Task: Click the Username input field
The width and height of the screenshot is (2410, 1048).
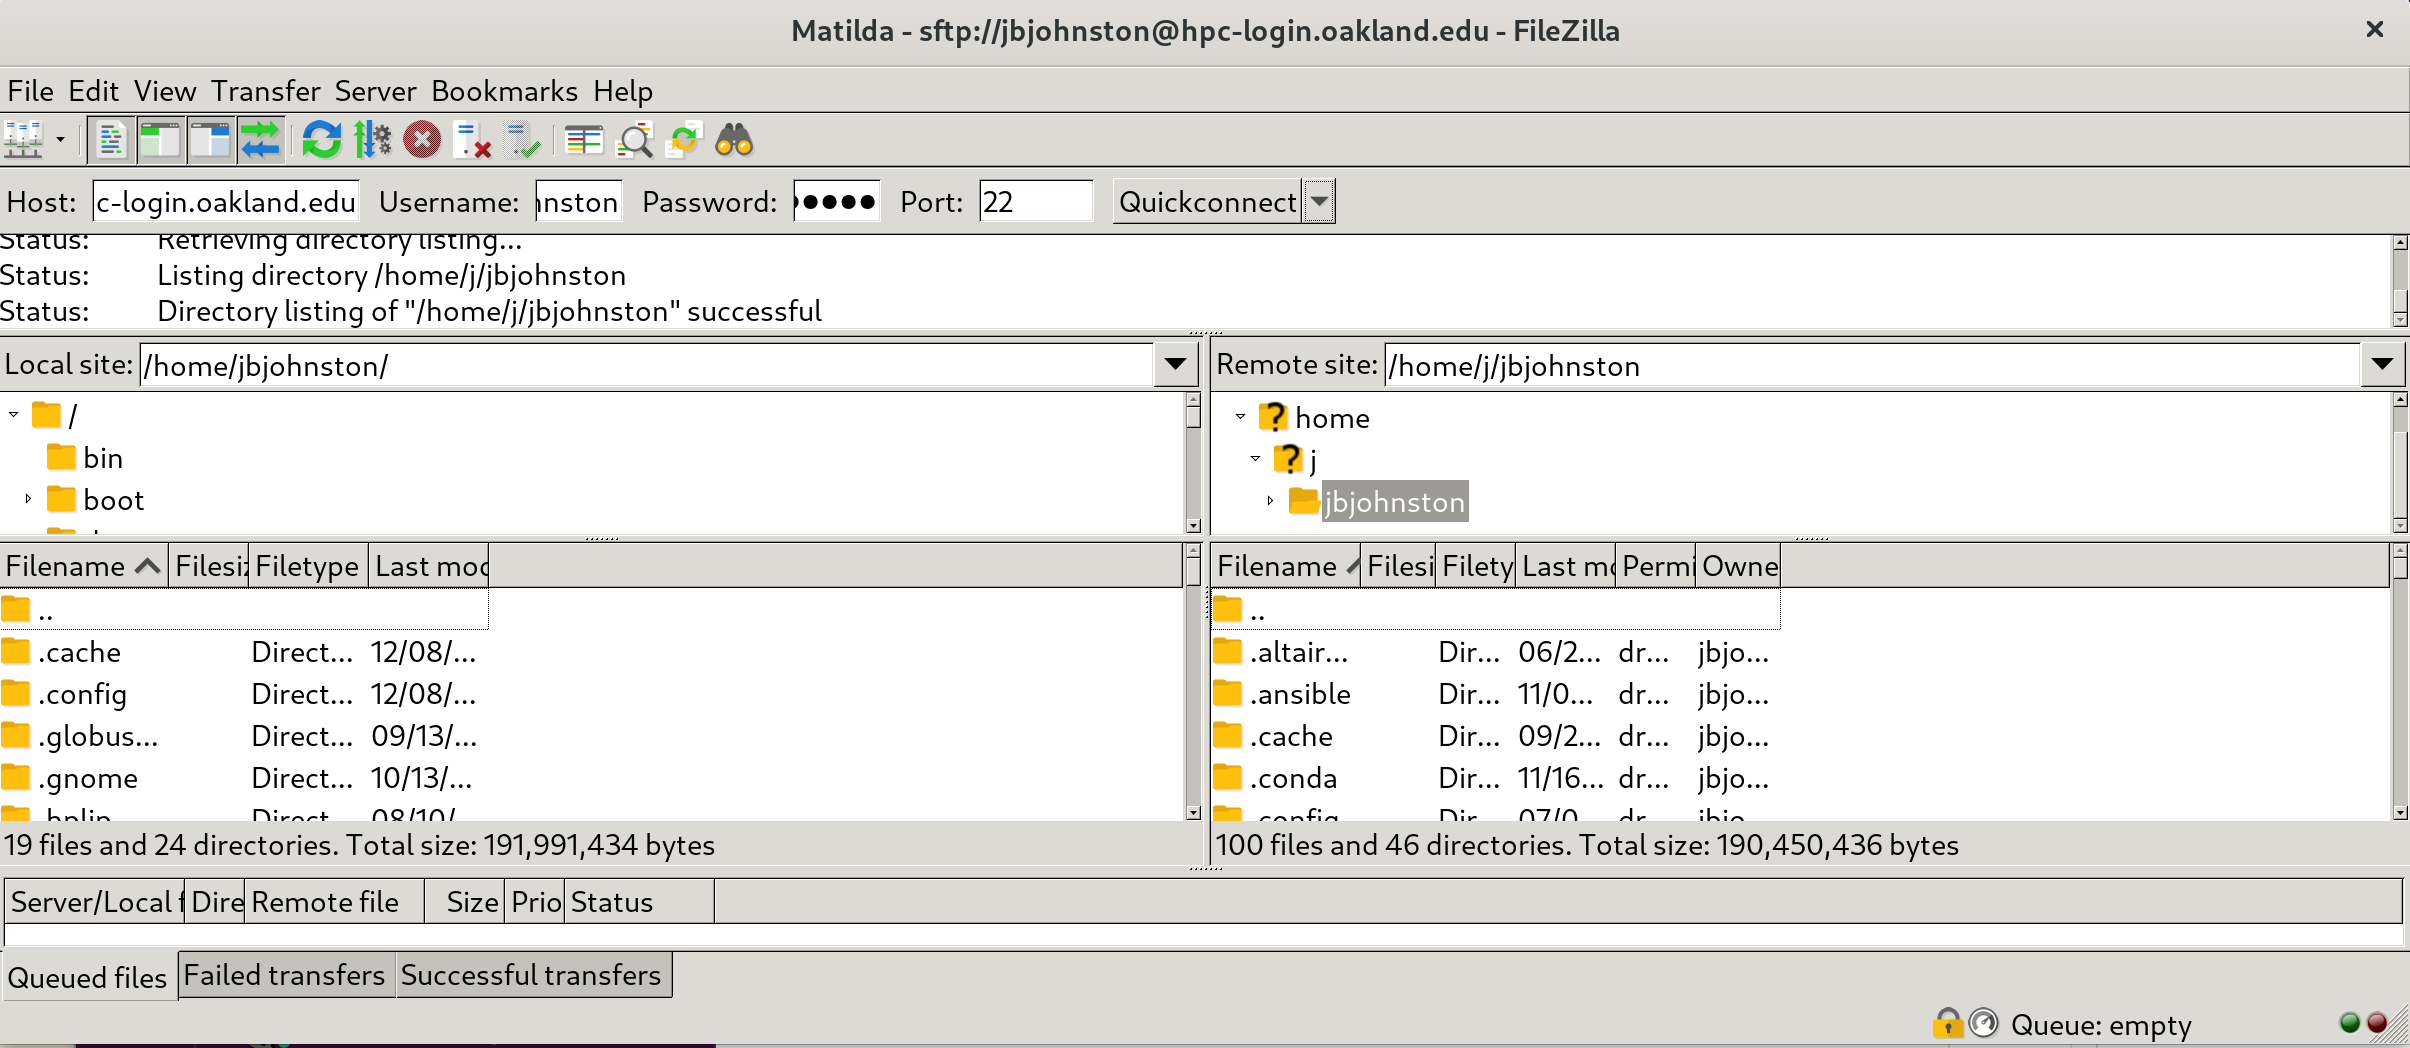Action: (579, 202)
